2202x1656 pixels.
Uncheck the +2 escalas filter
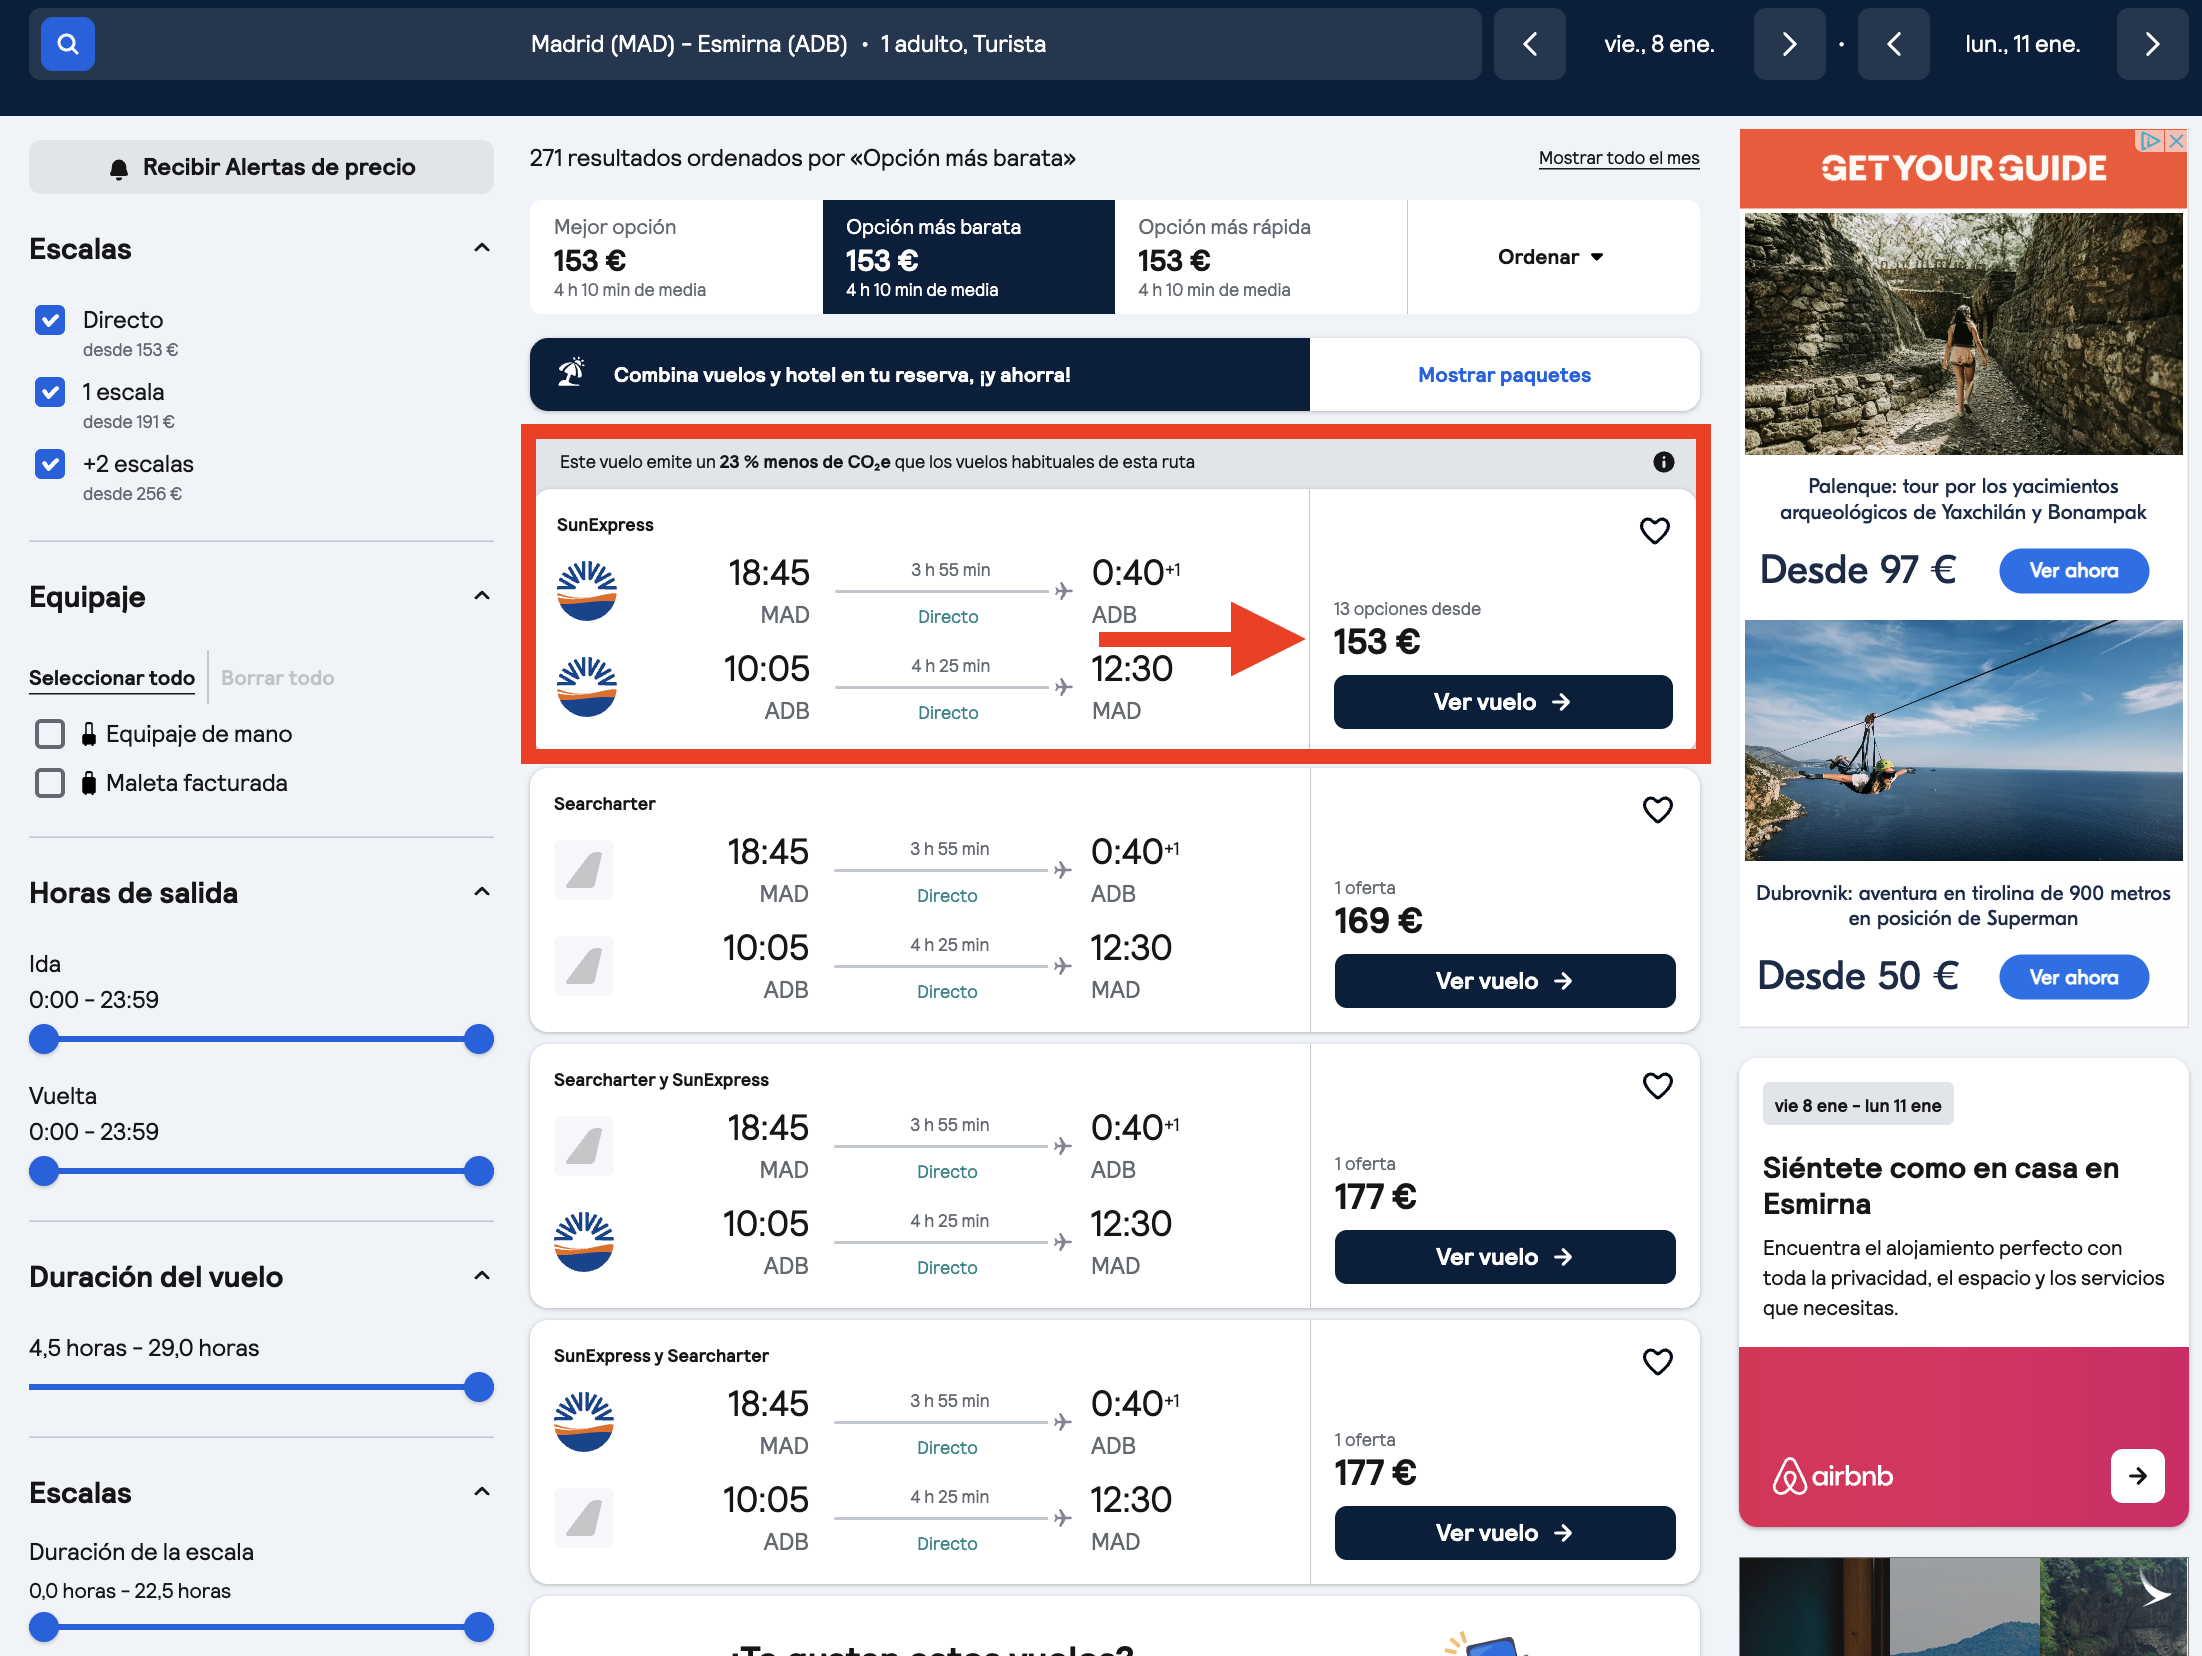tap(50, 464)
